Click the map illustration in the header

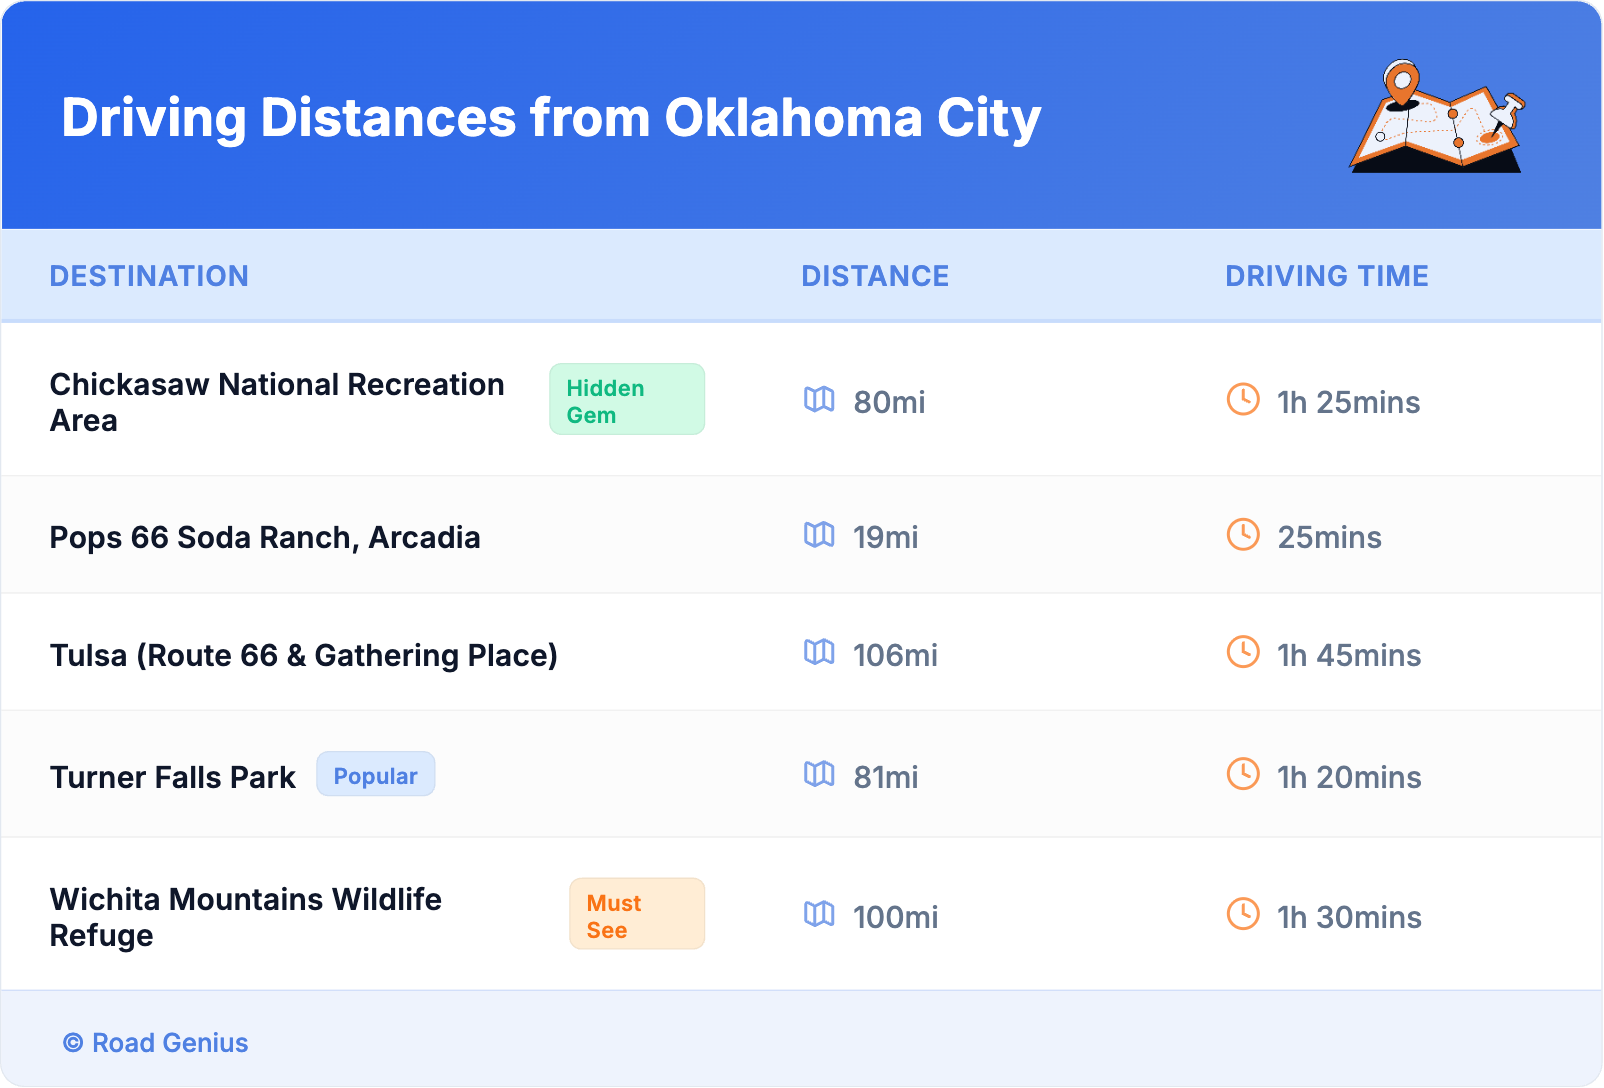1437,118
